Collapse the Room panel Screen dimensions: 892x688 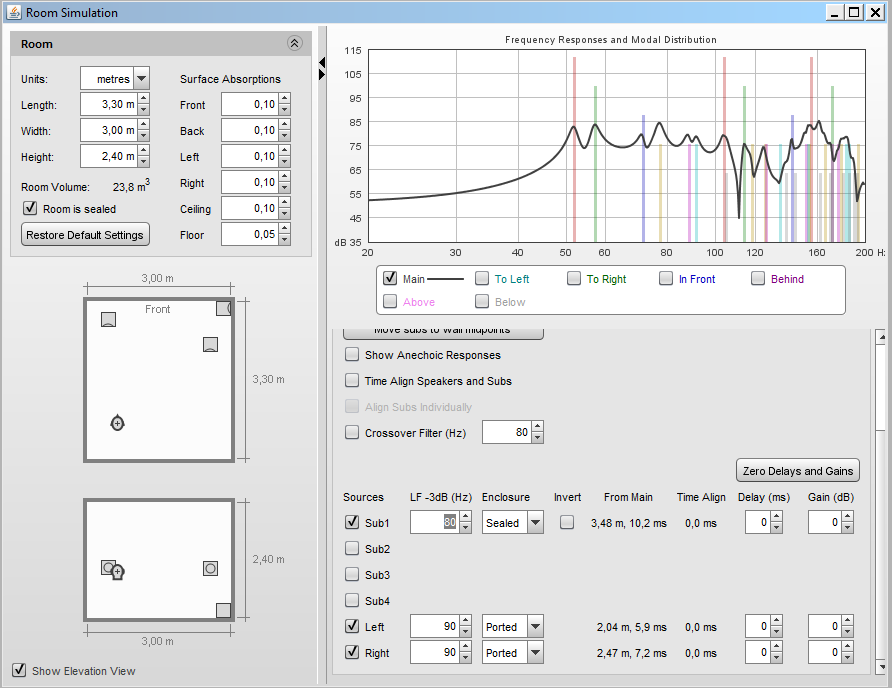click(294, 44)
